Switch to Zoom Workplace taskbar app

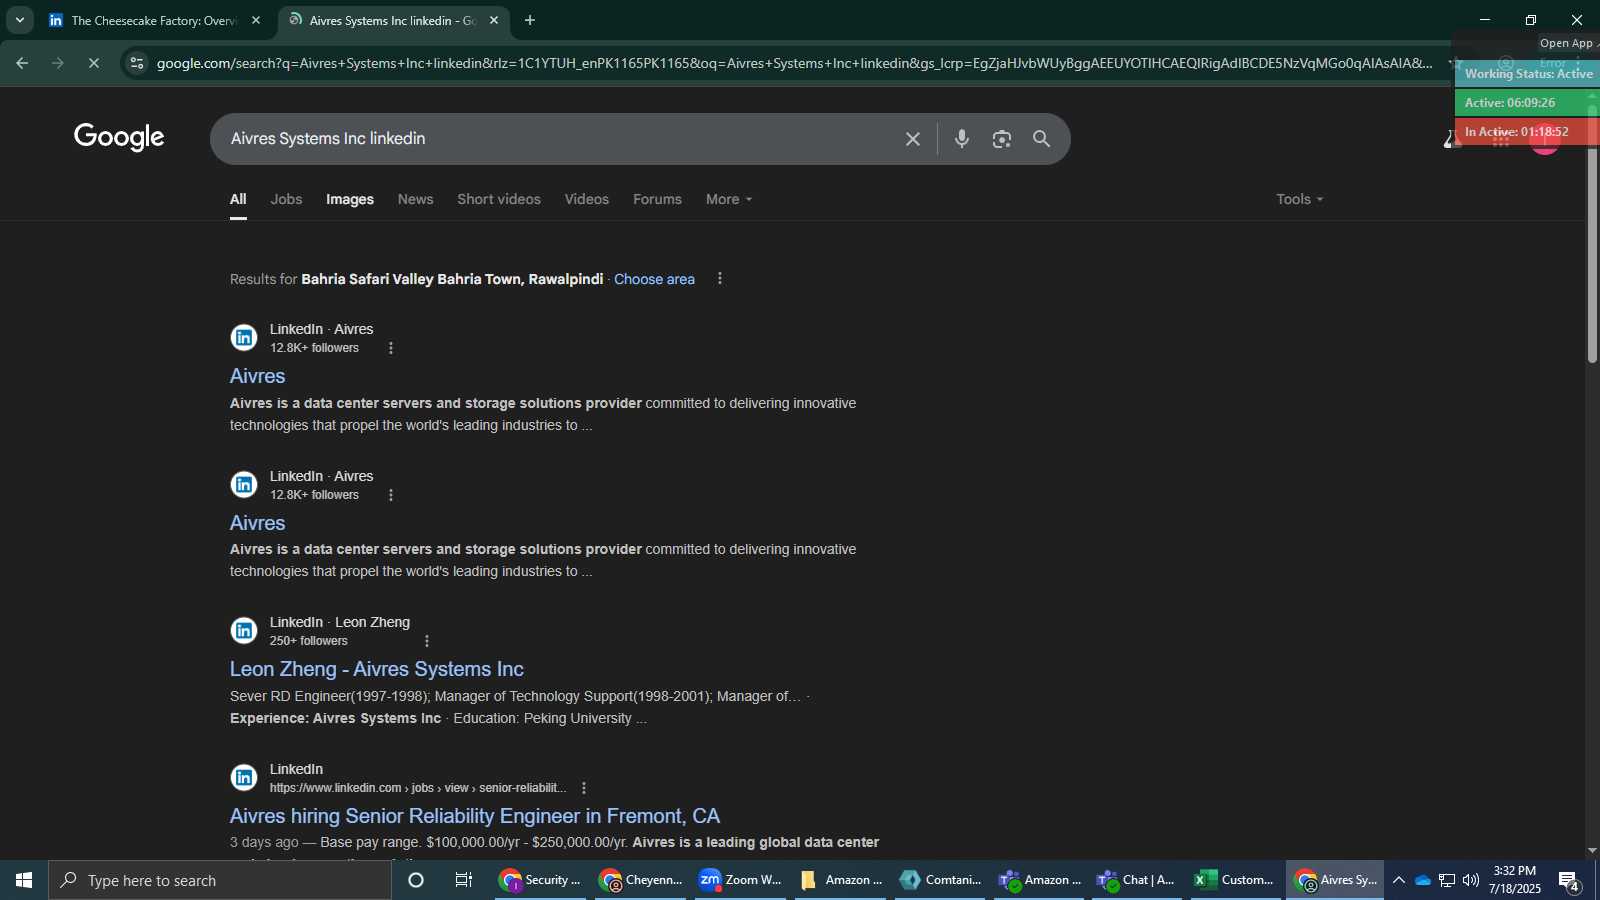(740, 880)
